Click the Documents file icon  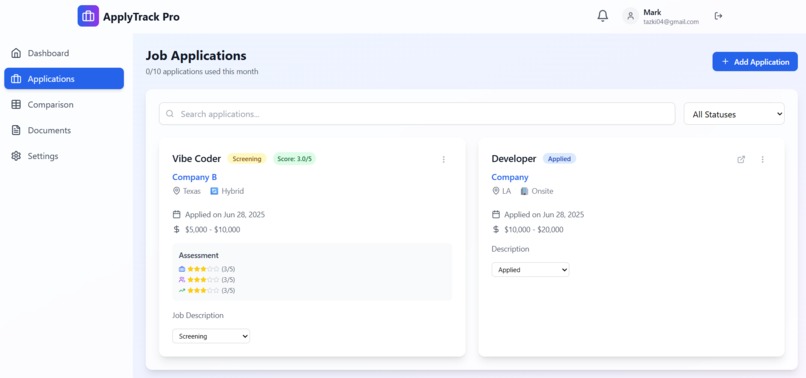point(16,130)
